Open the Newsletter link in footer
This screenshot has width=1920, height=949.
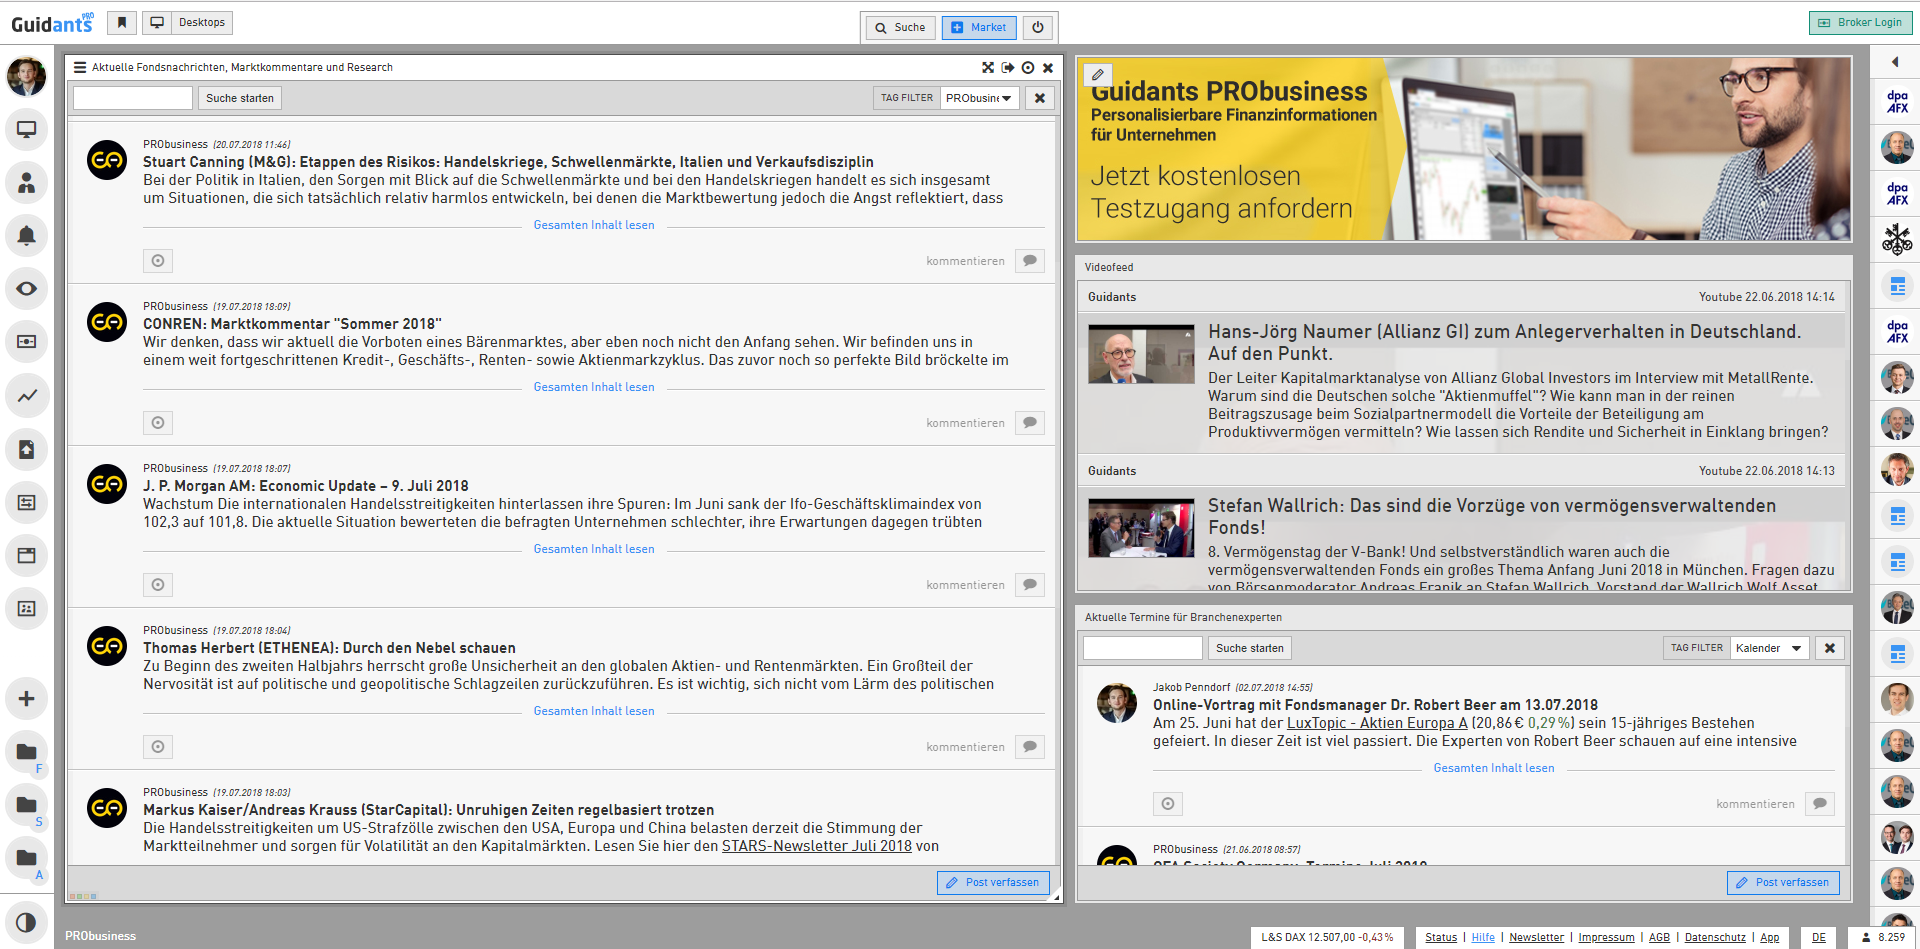(x=1536, y=937)
